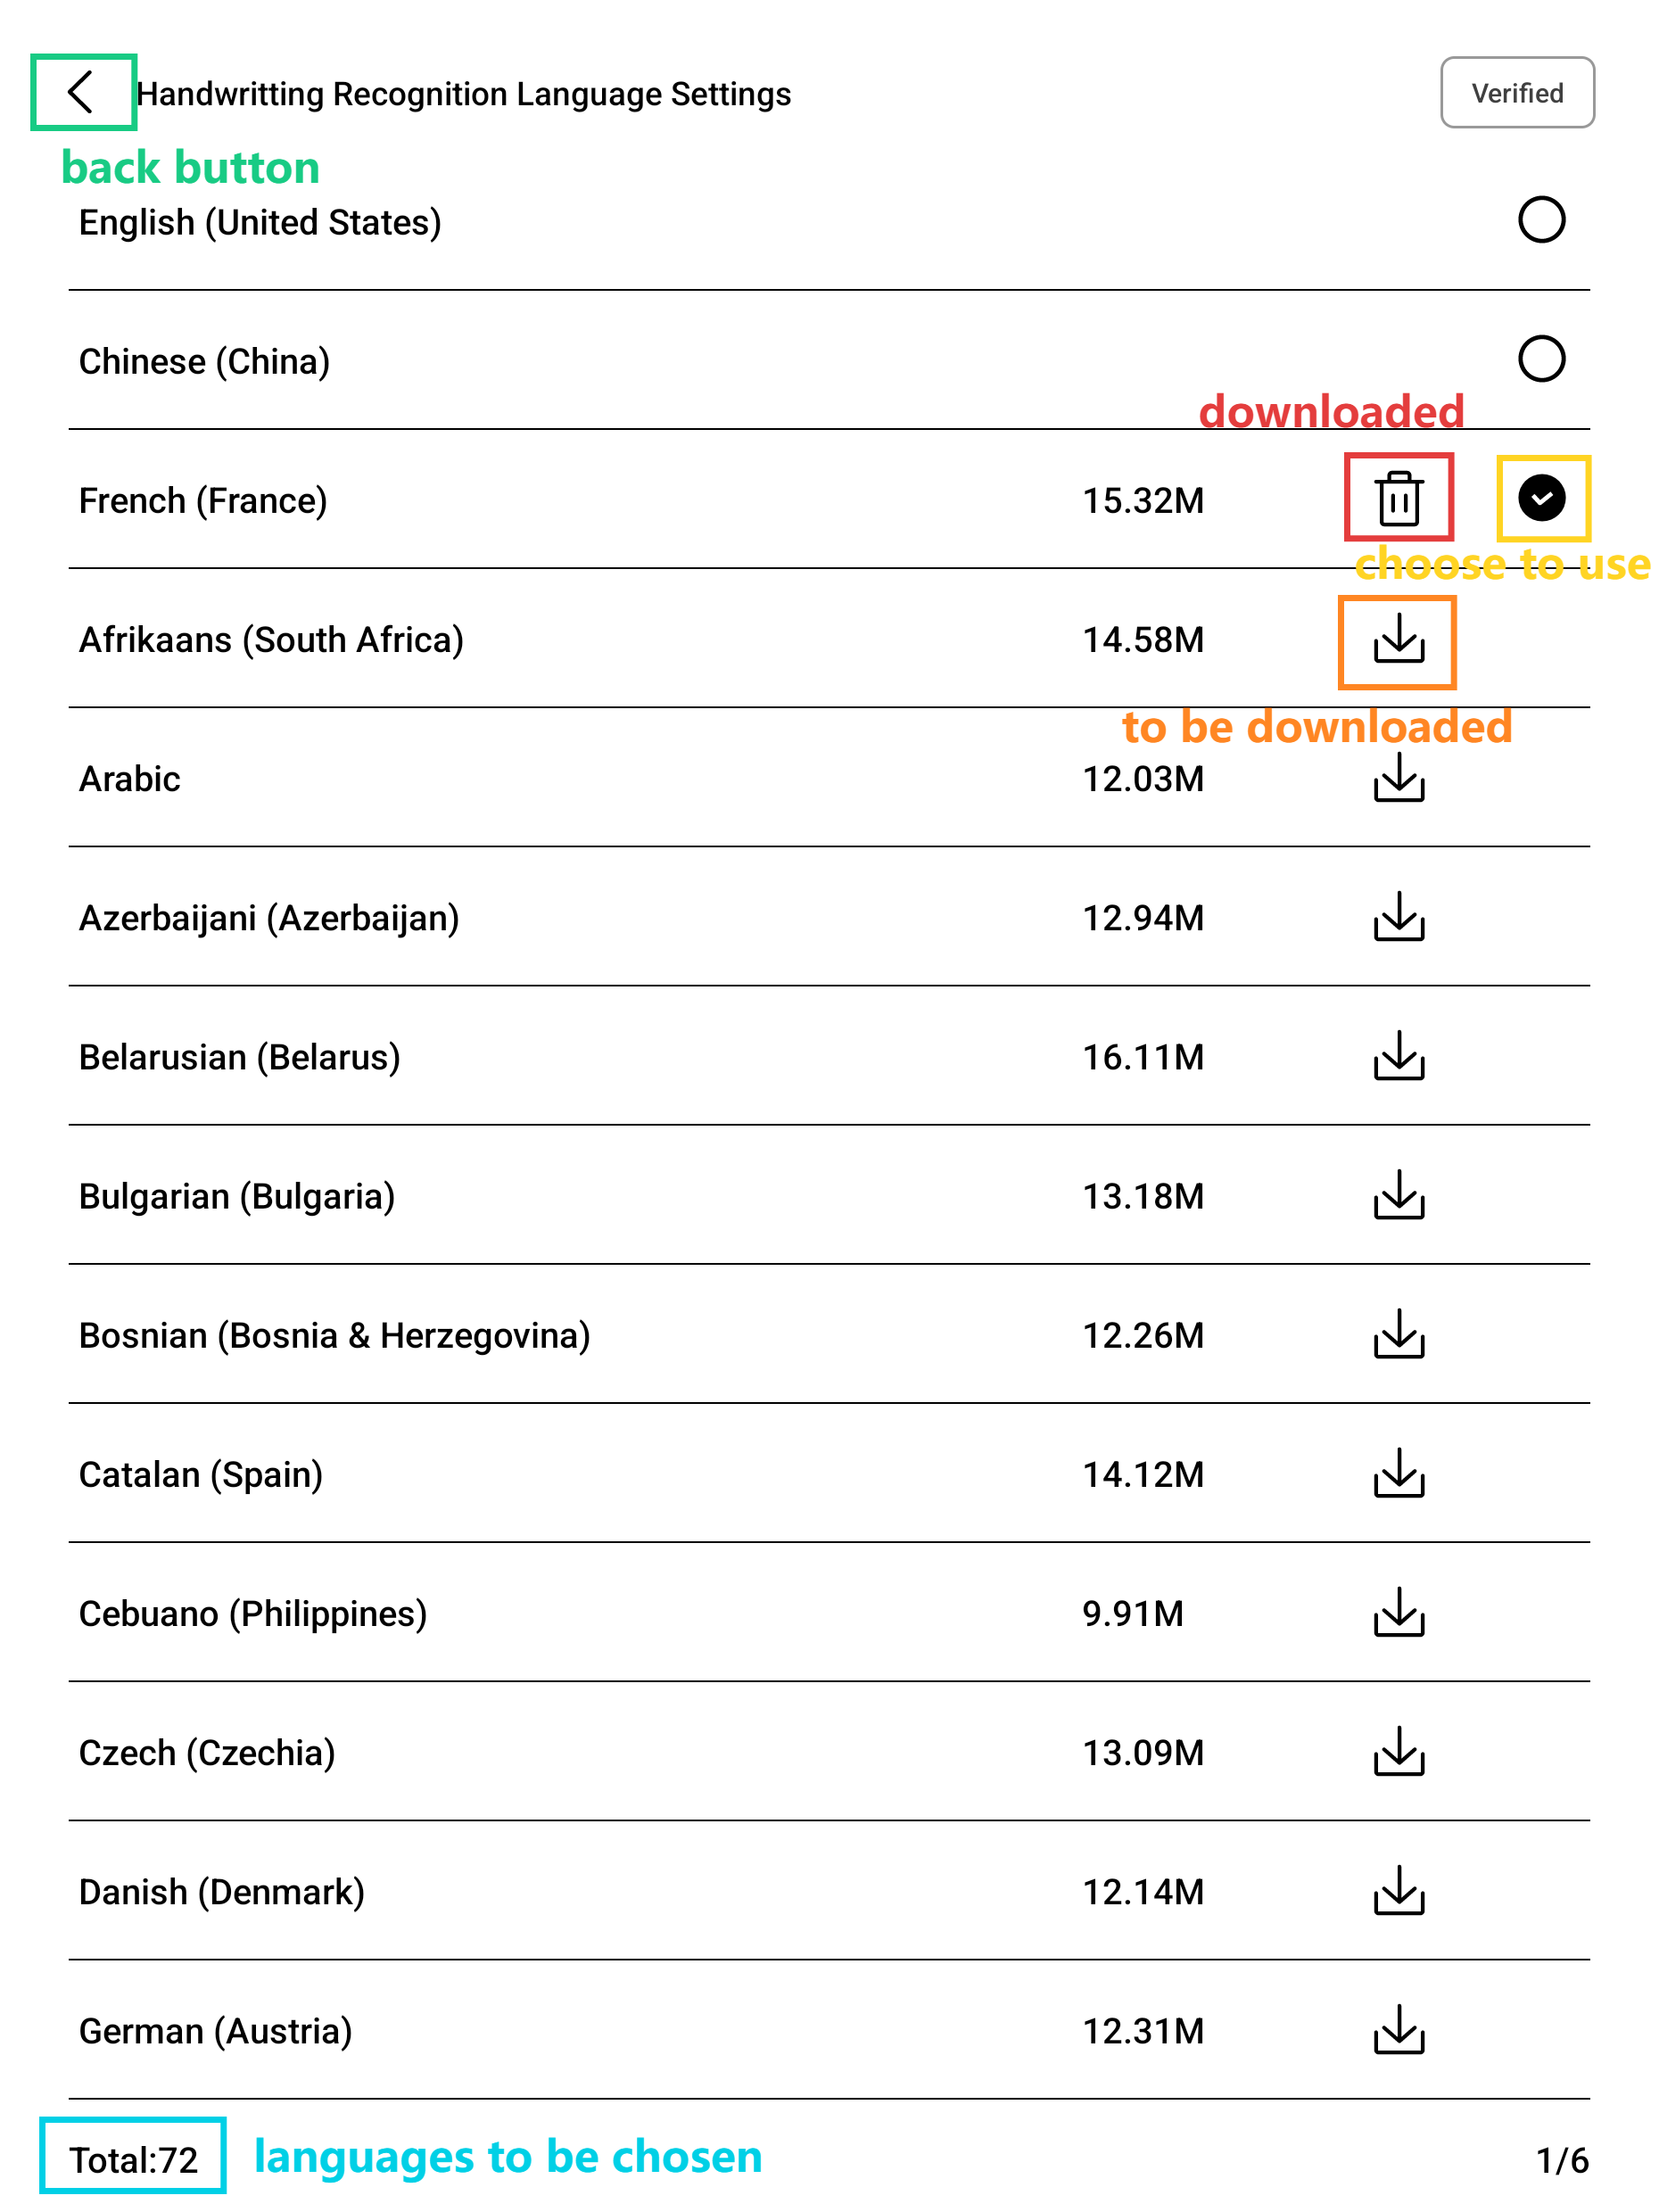
Task: Toggle the French (France) selected radio button
Action: coord(1541,498)
